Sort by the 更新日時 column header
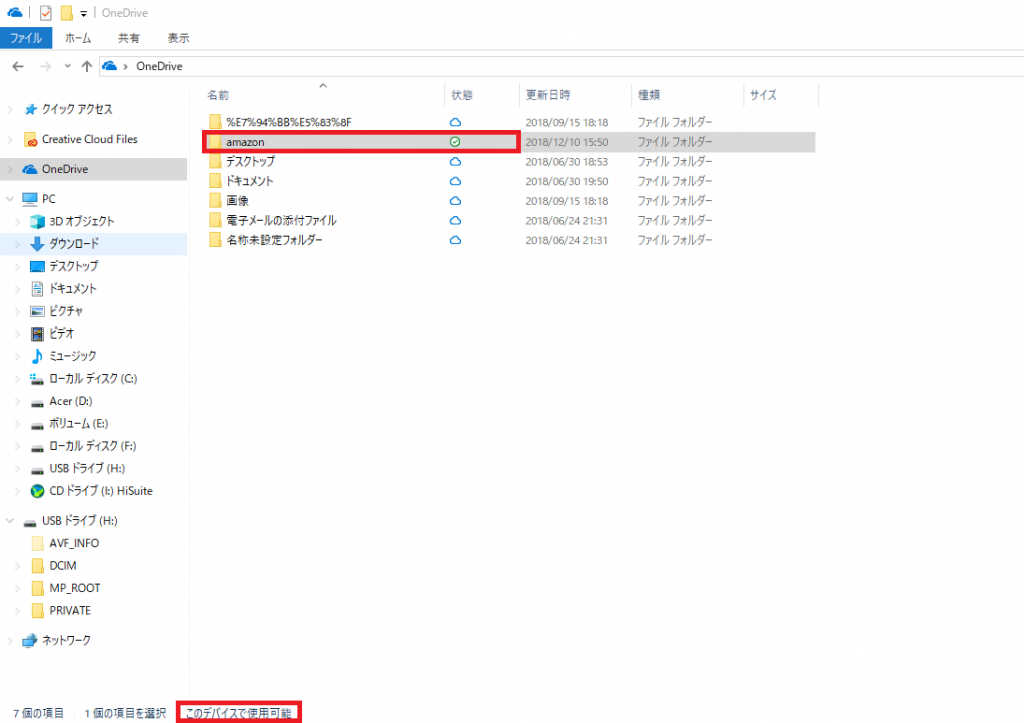This screenshot has width=1024, height=723. [548, 95]
